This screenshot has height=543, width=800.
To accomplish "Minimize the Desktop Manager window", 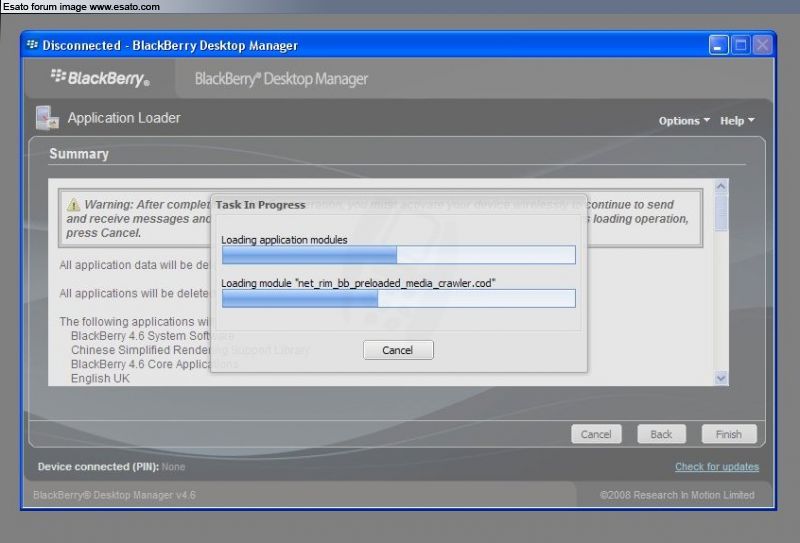I will point(718,45).
